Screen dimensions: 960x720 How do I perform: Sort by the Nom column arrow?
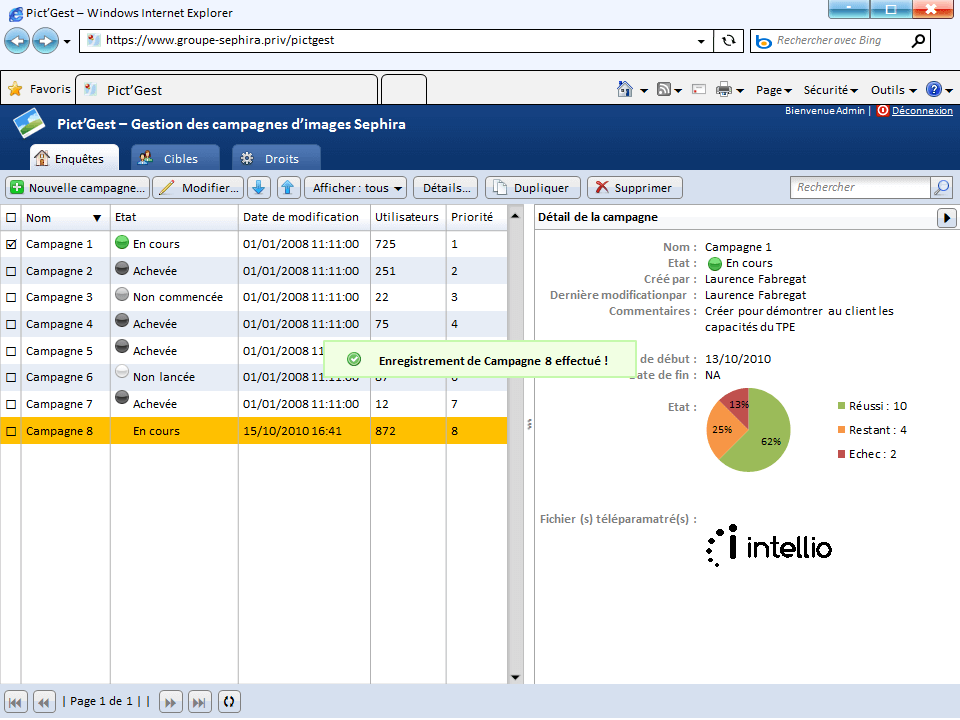[x=97, y=218]
